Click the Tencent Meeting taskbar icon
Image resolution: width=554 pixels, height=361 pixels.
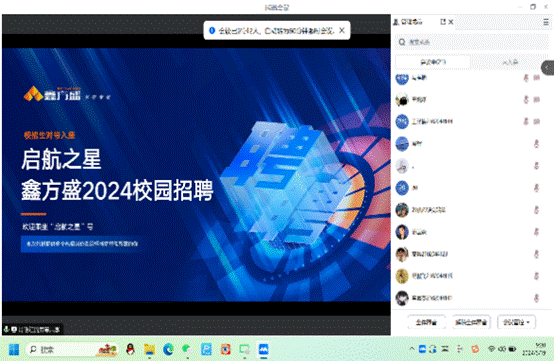point(264,350)
